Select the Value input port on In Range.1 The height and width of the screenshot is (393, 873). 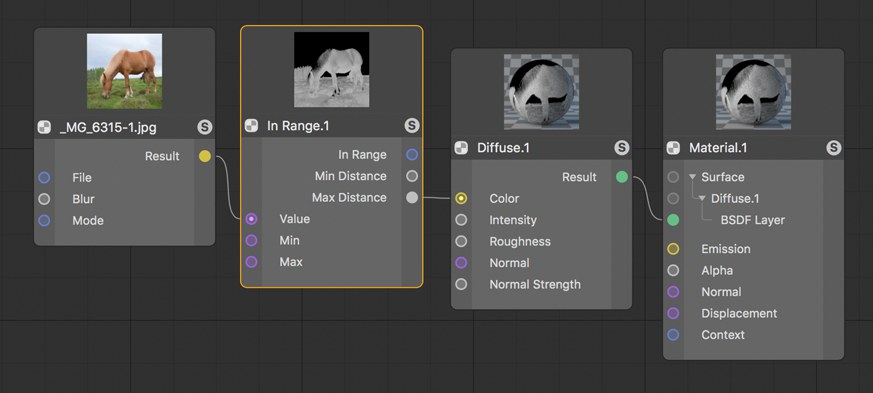[x=251, y=219]
